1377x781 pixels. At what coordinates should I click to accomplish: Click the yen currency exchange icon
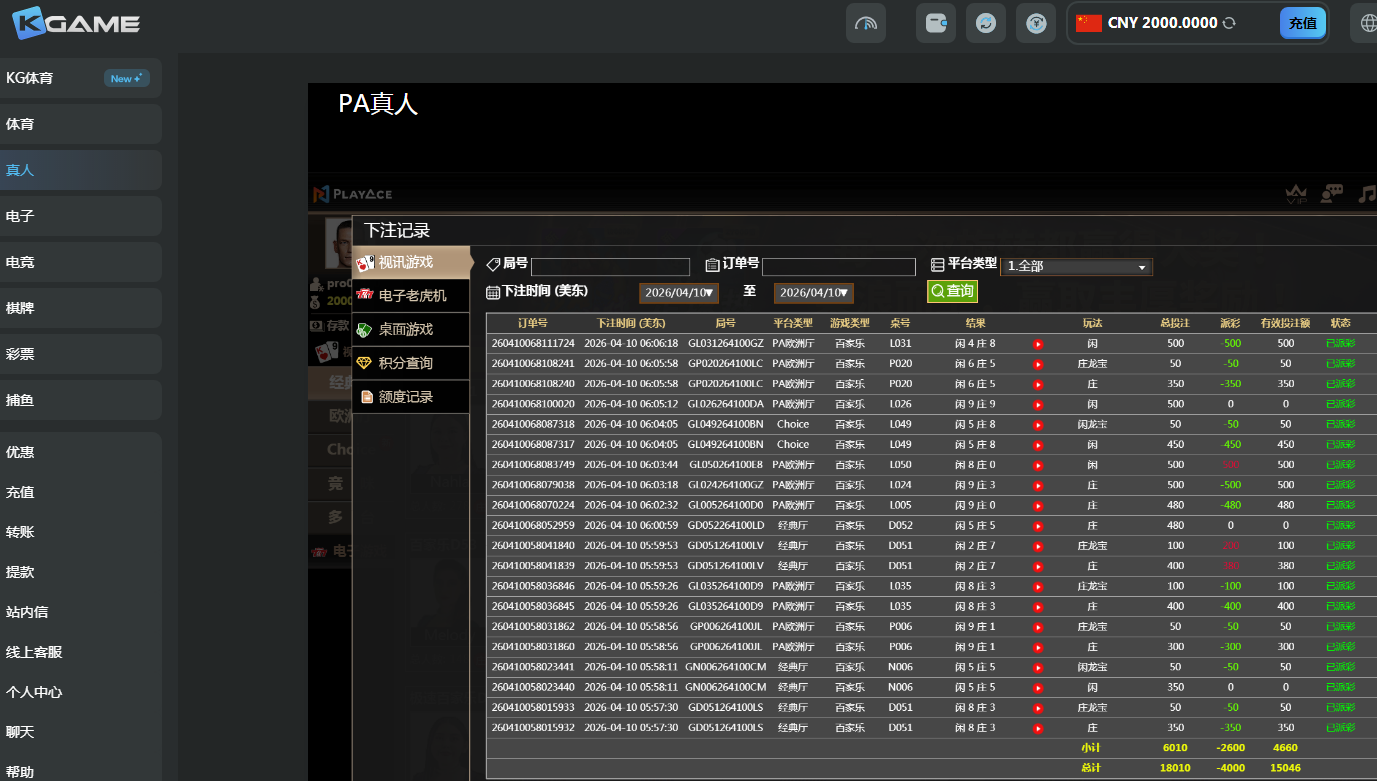[x=1036, y=23]
